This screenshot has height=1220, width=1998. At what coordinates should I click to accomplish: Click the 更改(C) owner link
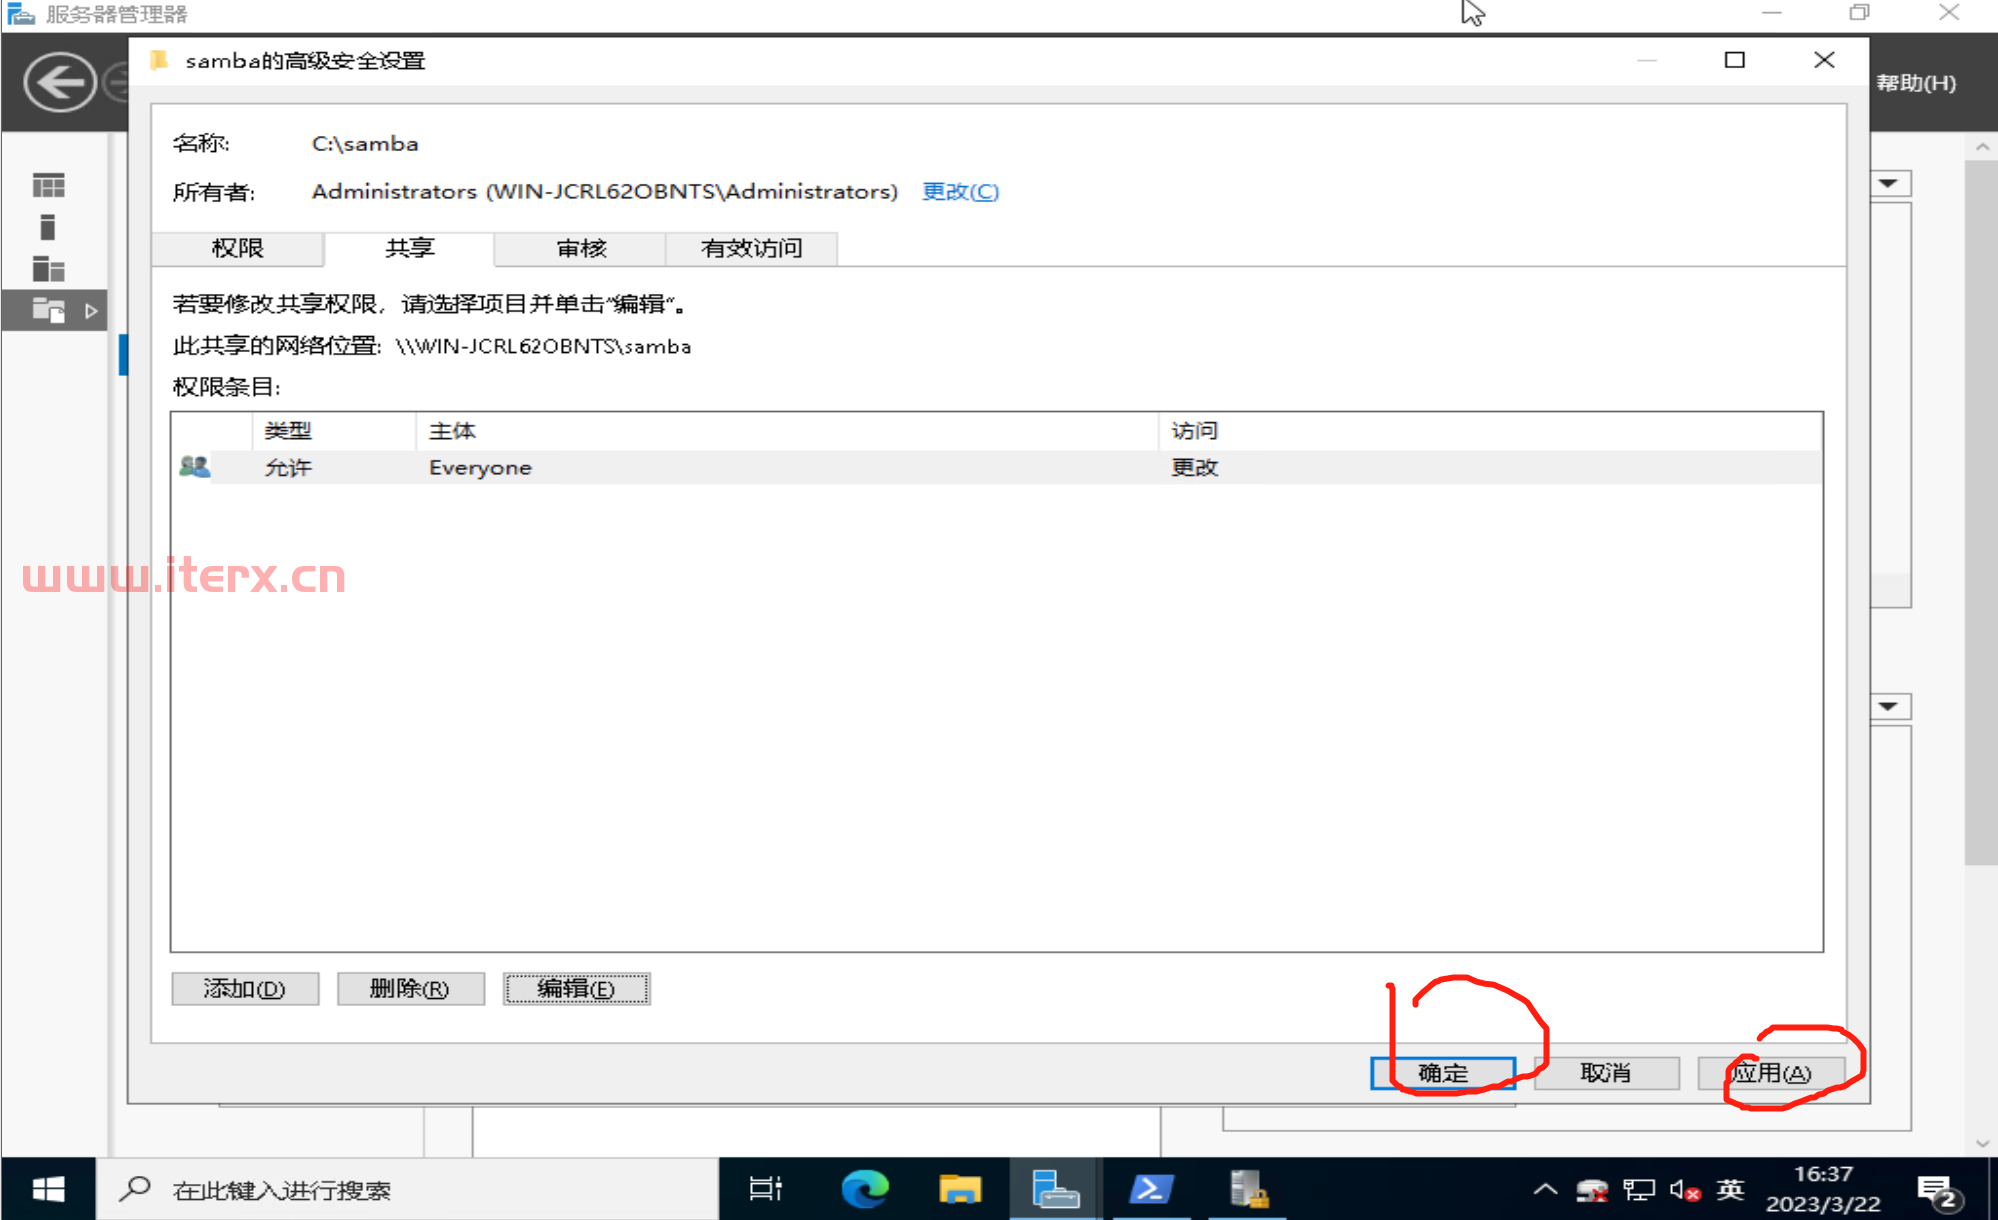tap(960, 191)
